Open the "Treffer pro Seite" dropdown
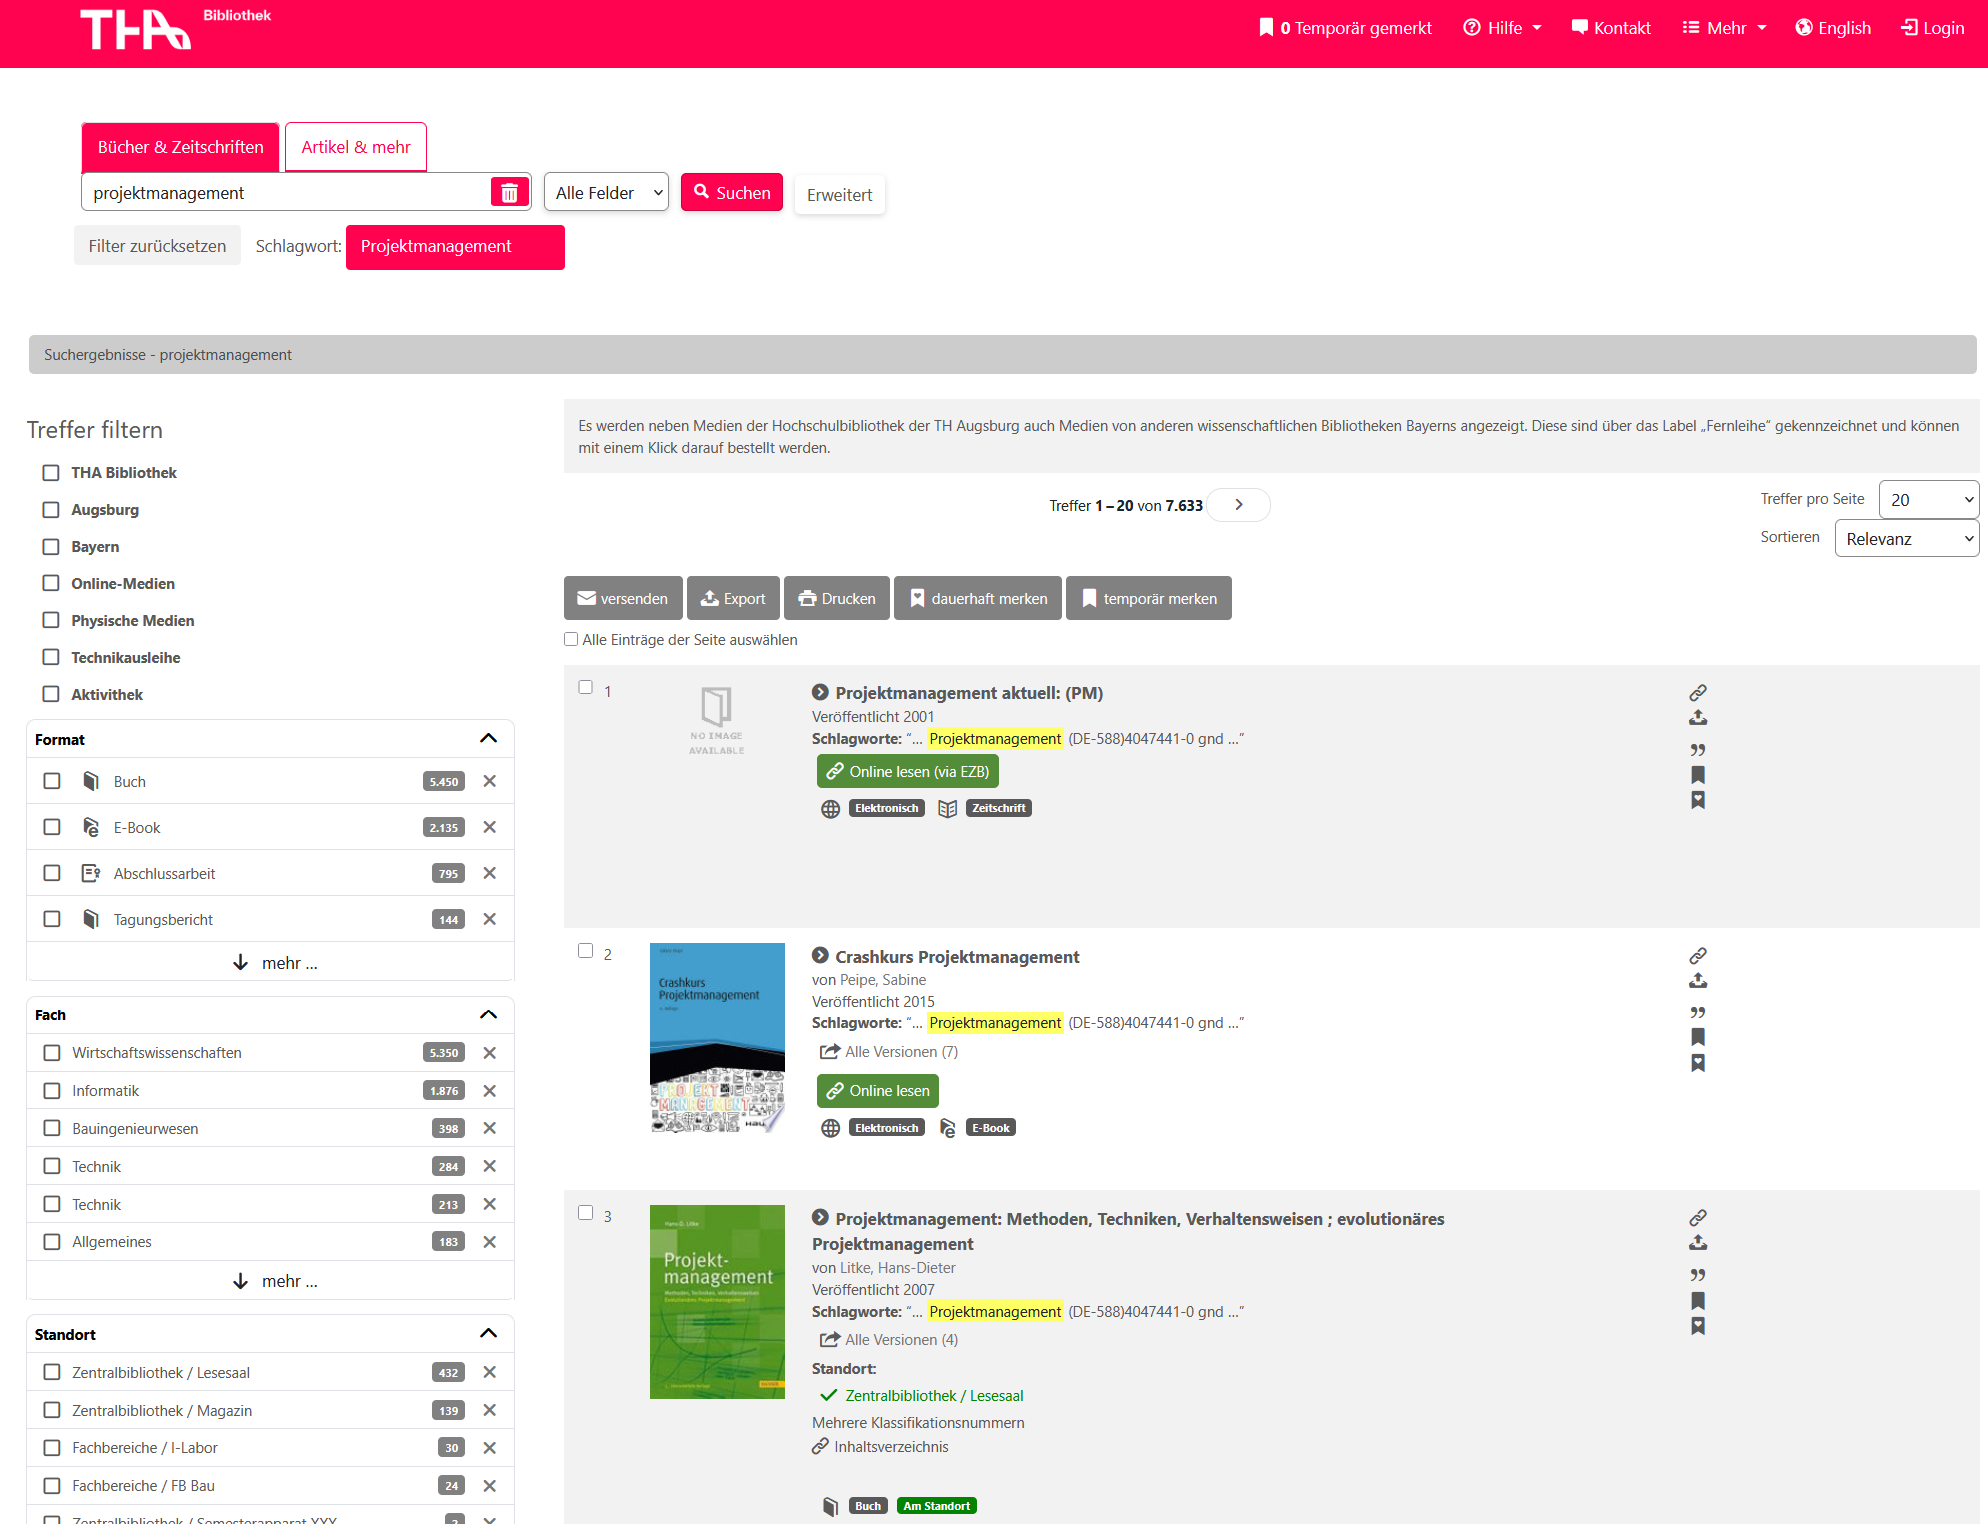This screenshot has height=1524, width=1988. pos(1928,499)
